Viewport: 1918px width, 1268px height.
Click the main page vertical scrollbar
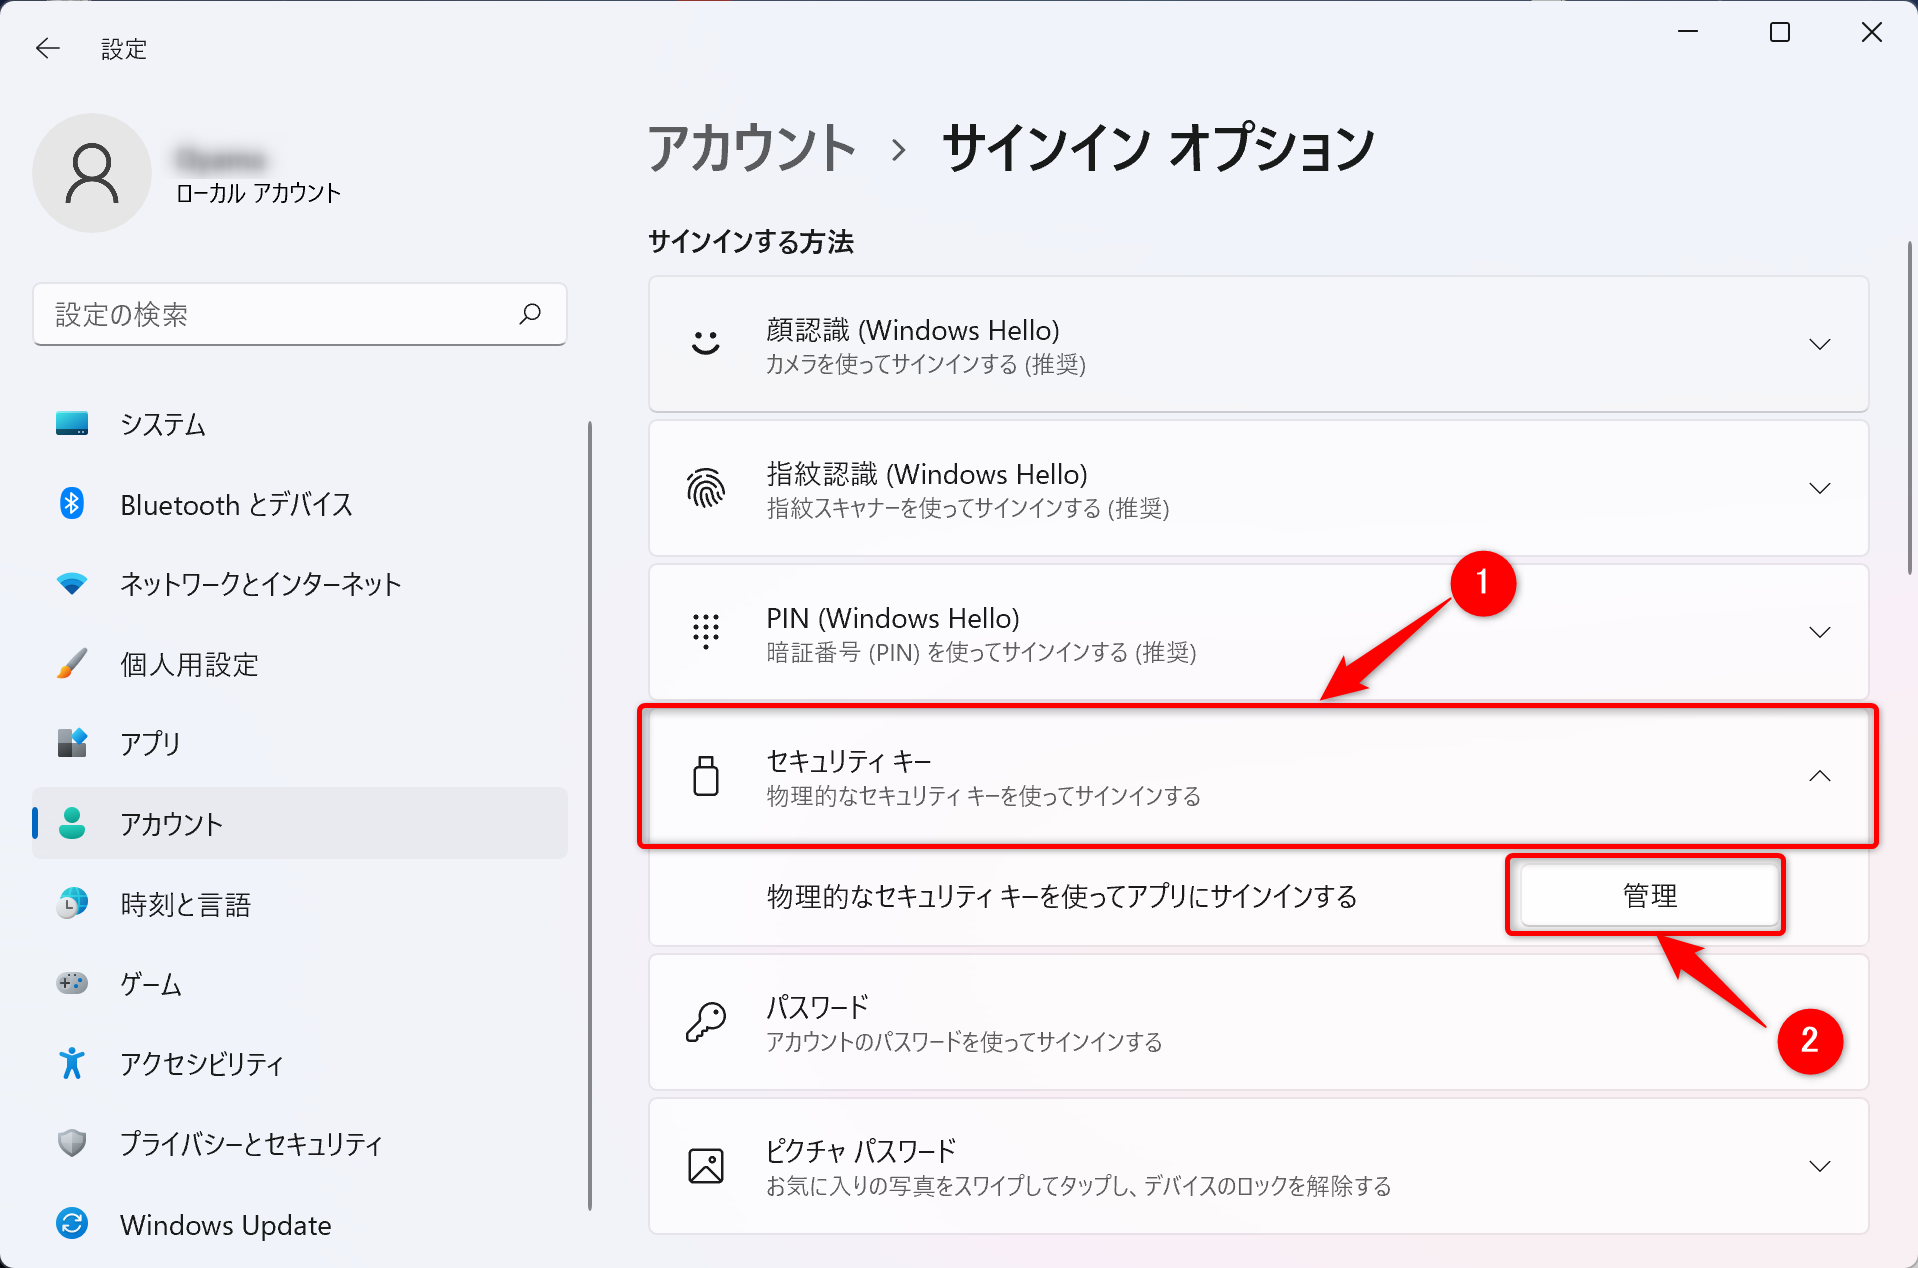1910,407
